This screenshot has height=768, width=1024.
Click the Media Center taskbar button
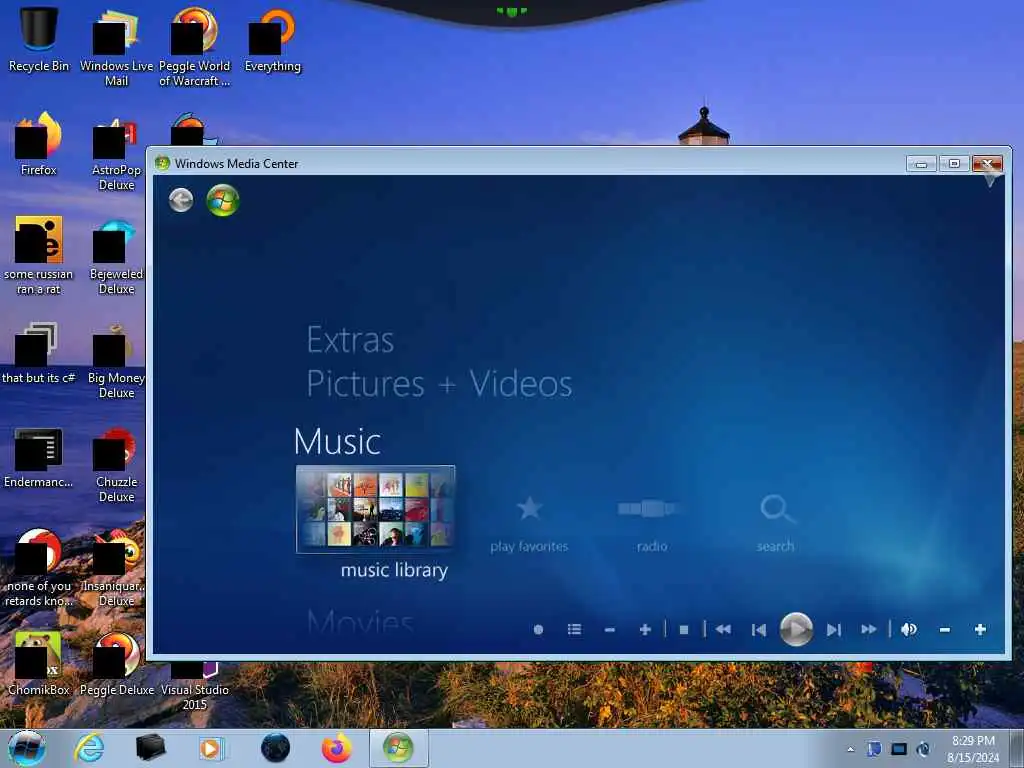click(398, 748)
